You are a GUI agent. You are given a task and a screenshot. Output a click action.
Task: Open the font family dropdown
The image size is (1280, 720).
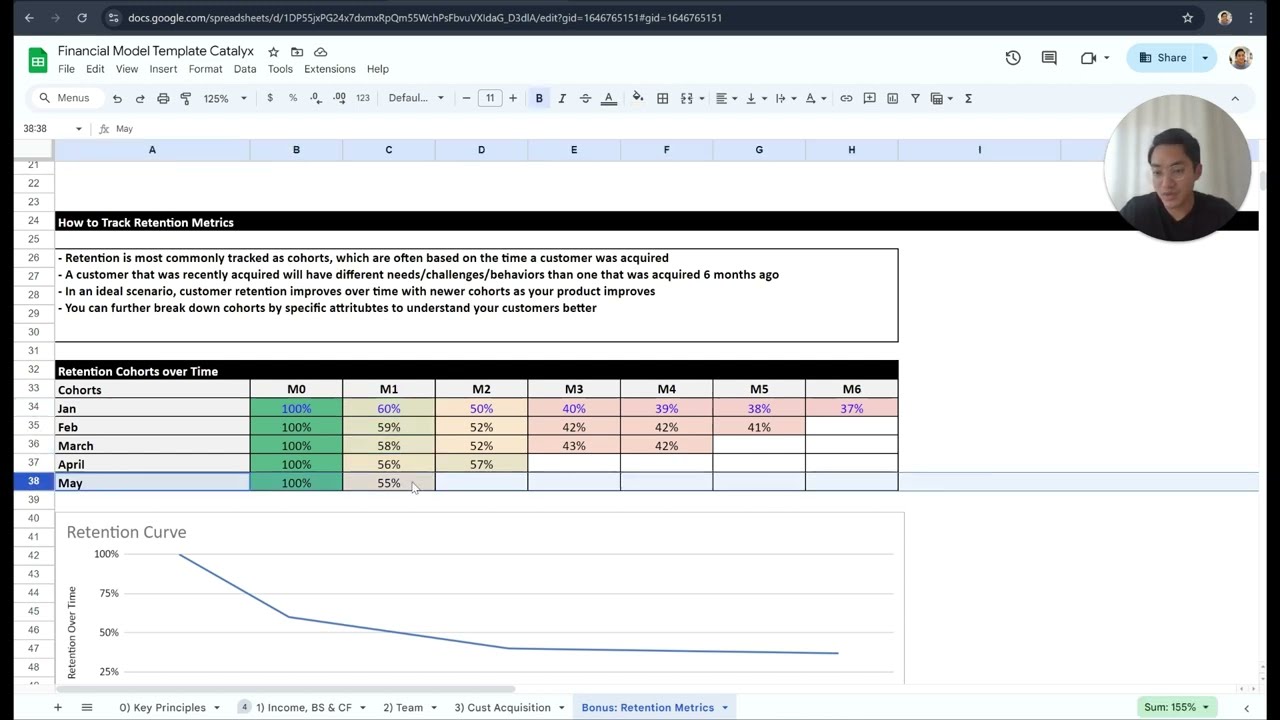pos(416,98)
